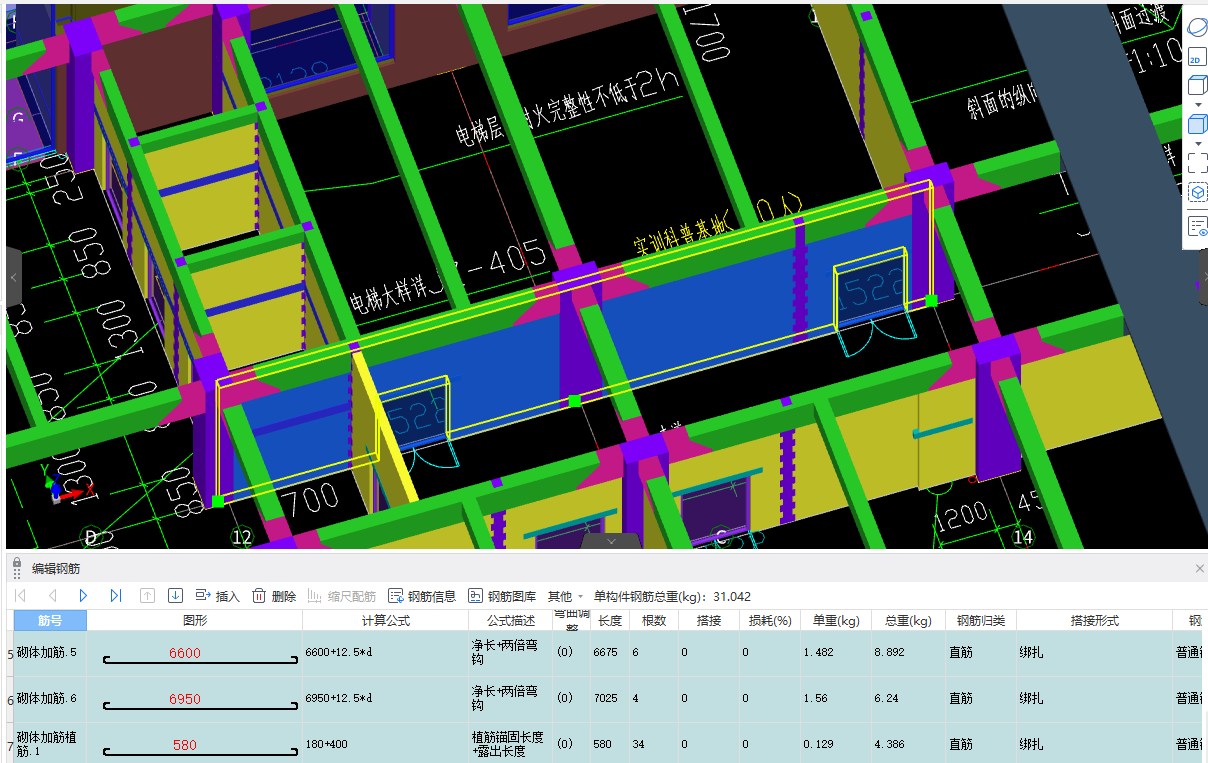1208x763 pixels.
Task: Click the 删除 delete button
Action: tap(274, 596)
